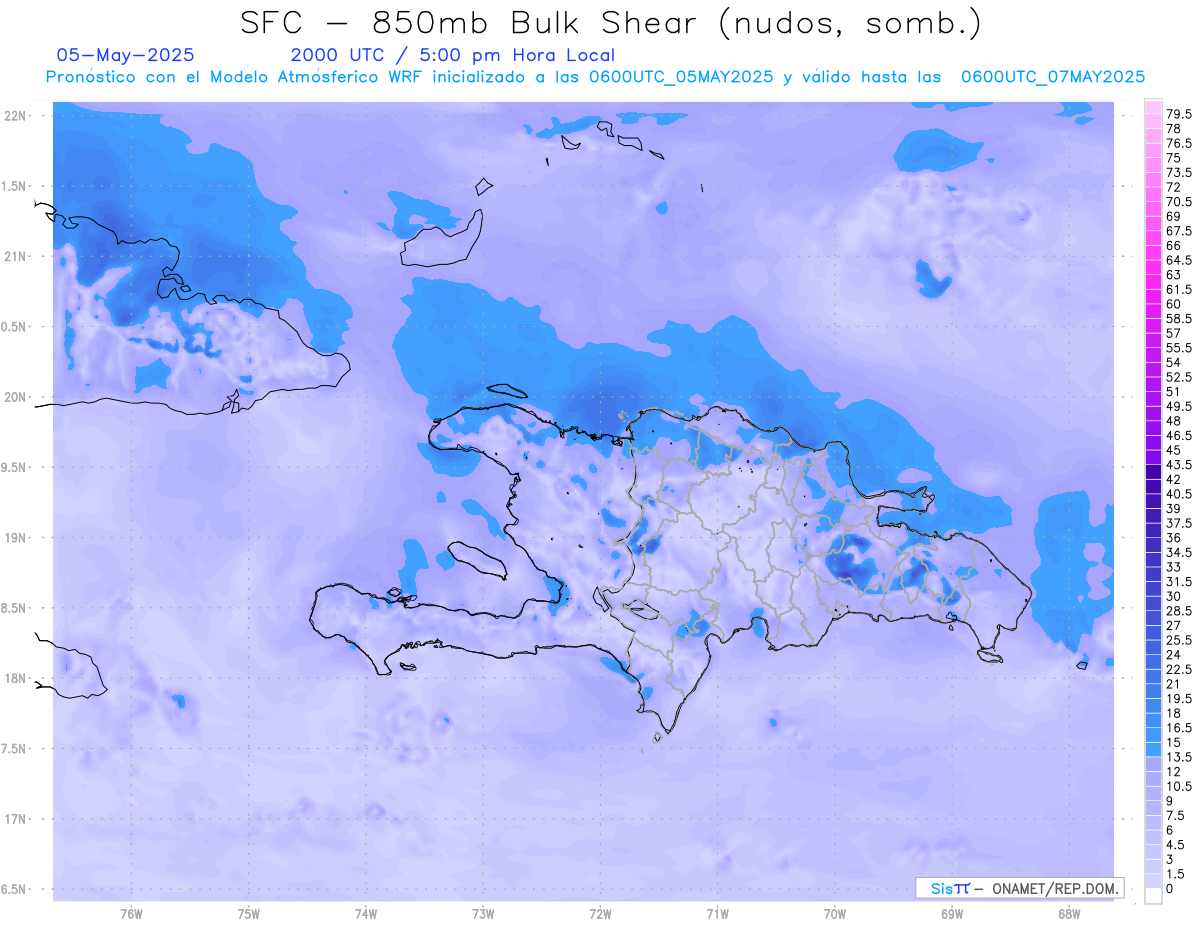The image size is (1200, 927).
Task: Click the '4.5' value on the color scale
Action: [1176, 845]
